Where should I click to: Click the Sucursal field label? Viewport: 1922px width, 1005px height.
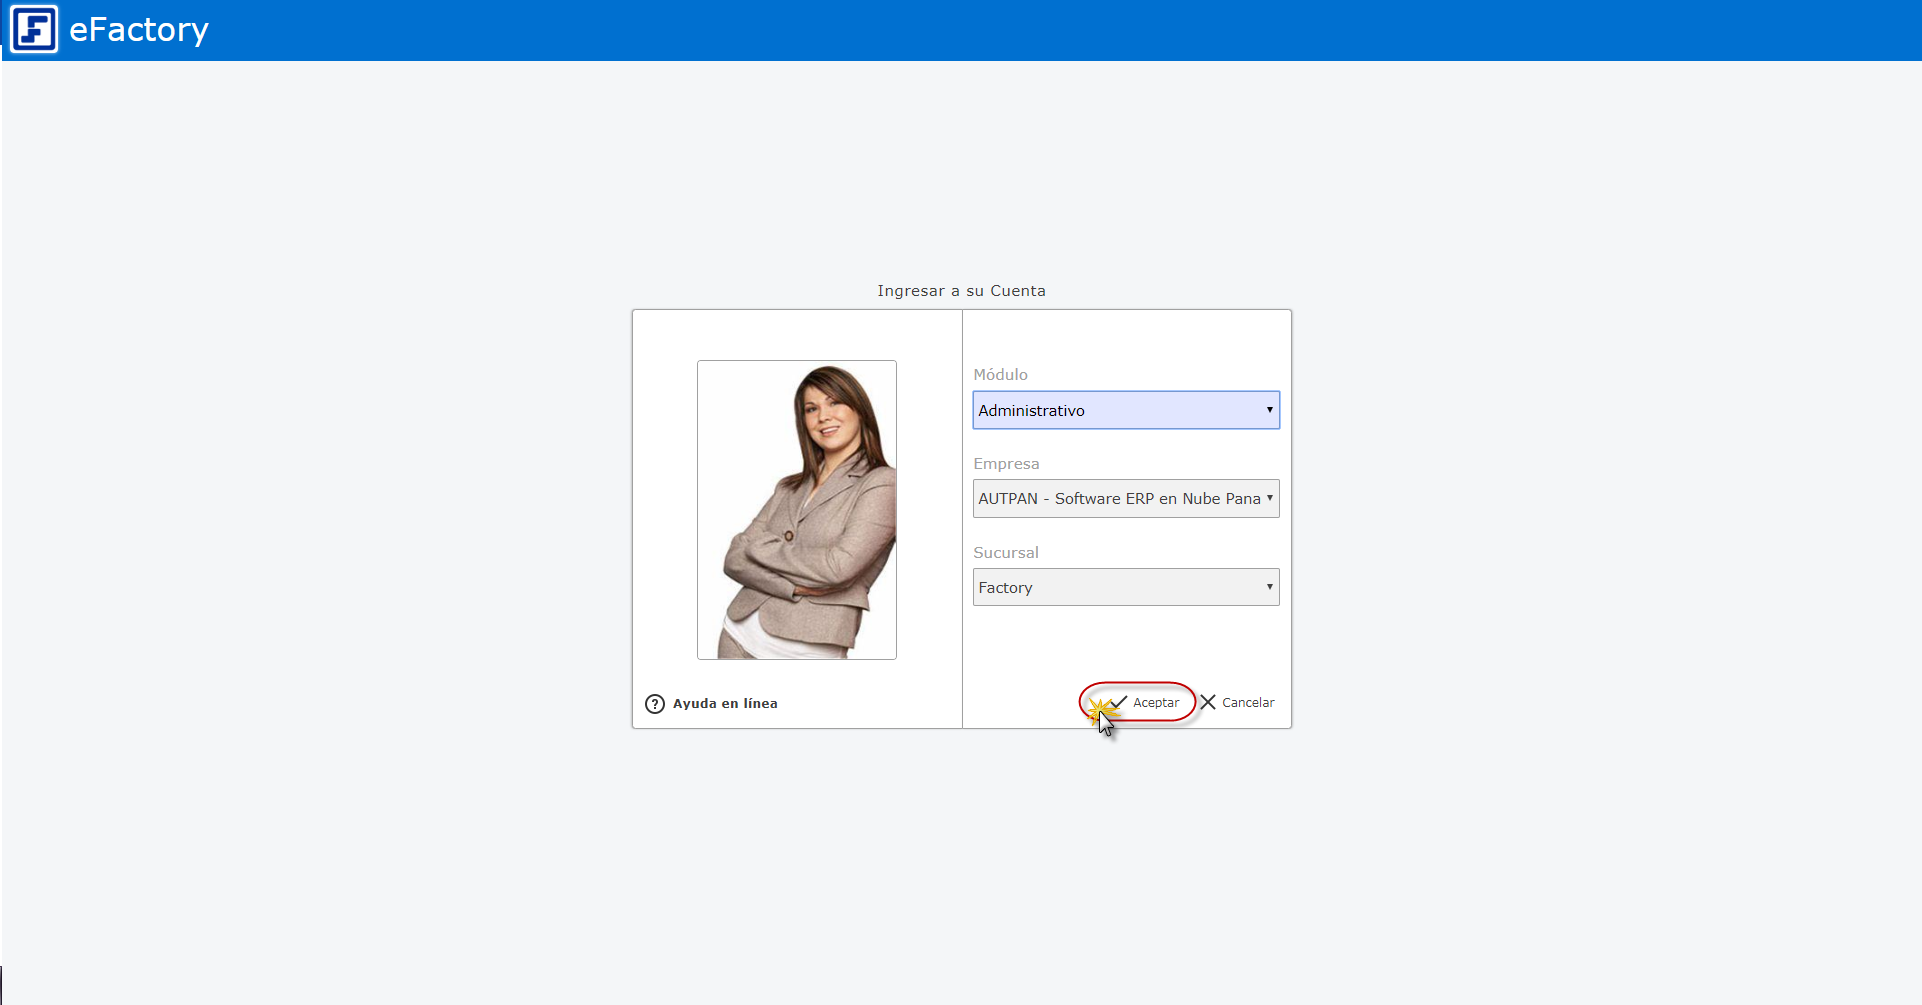1006,552
